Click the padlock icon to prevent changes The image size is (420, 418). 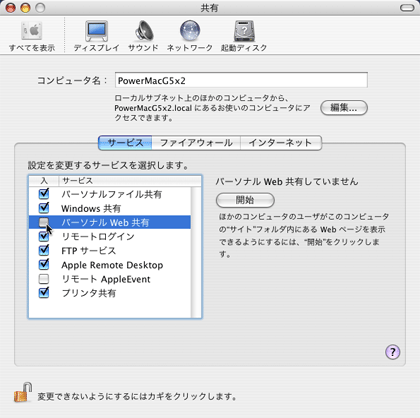(23, 392)
